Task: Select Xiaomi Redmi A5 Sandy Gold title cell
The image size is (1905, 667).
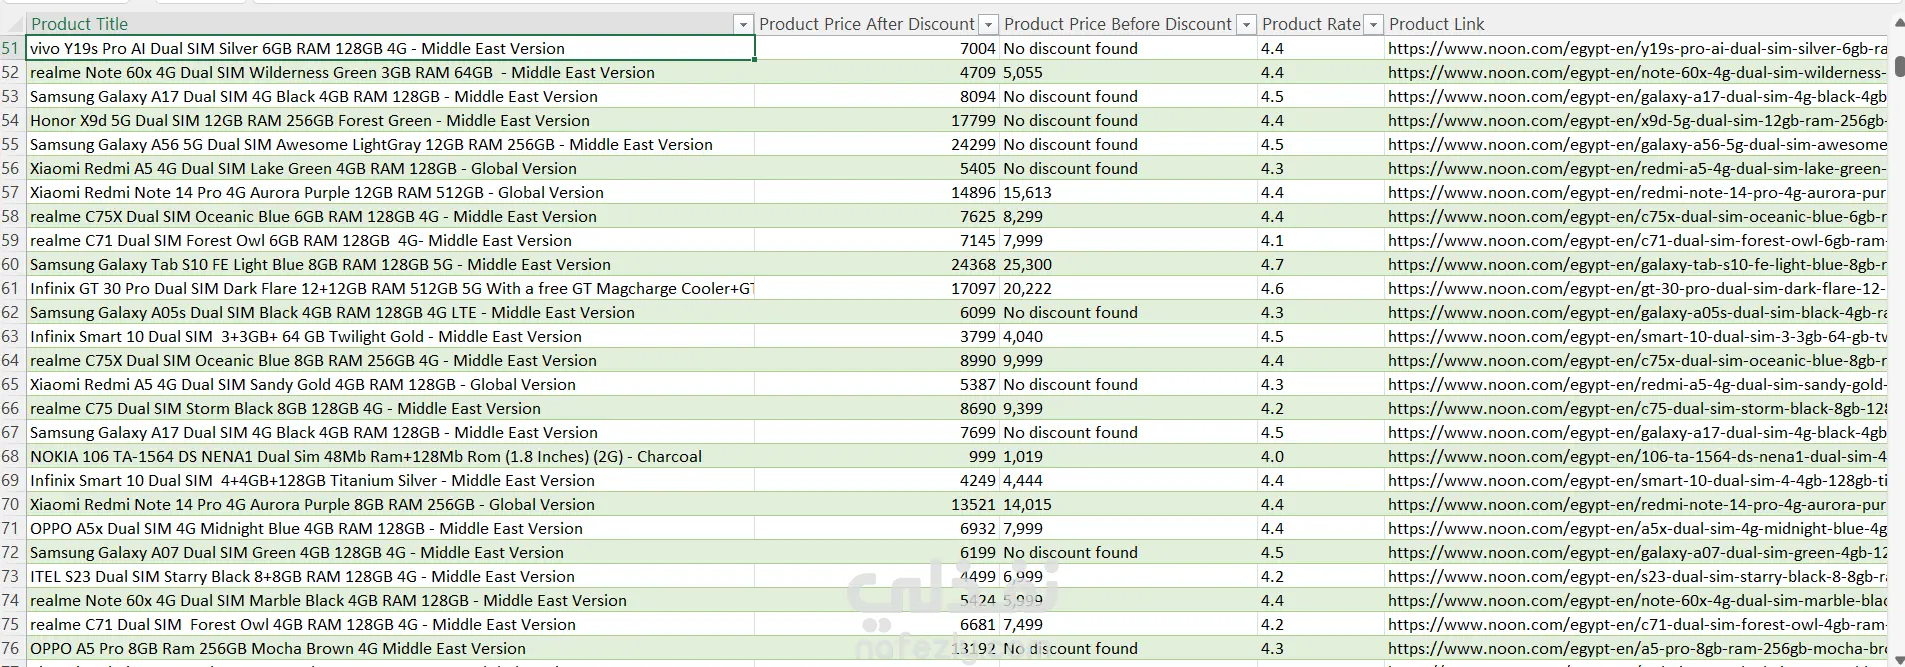Action: click(x=390, y=384)
